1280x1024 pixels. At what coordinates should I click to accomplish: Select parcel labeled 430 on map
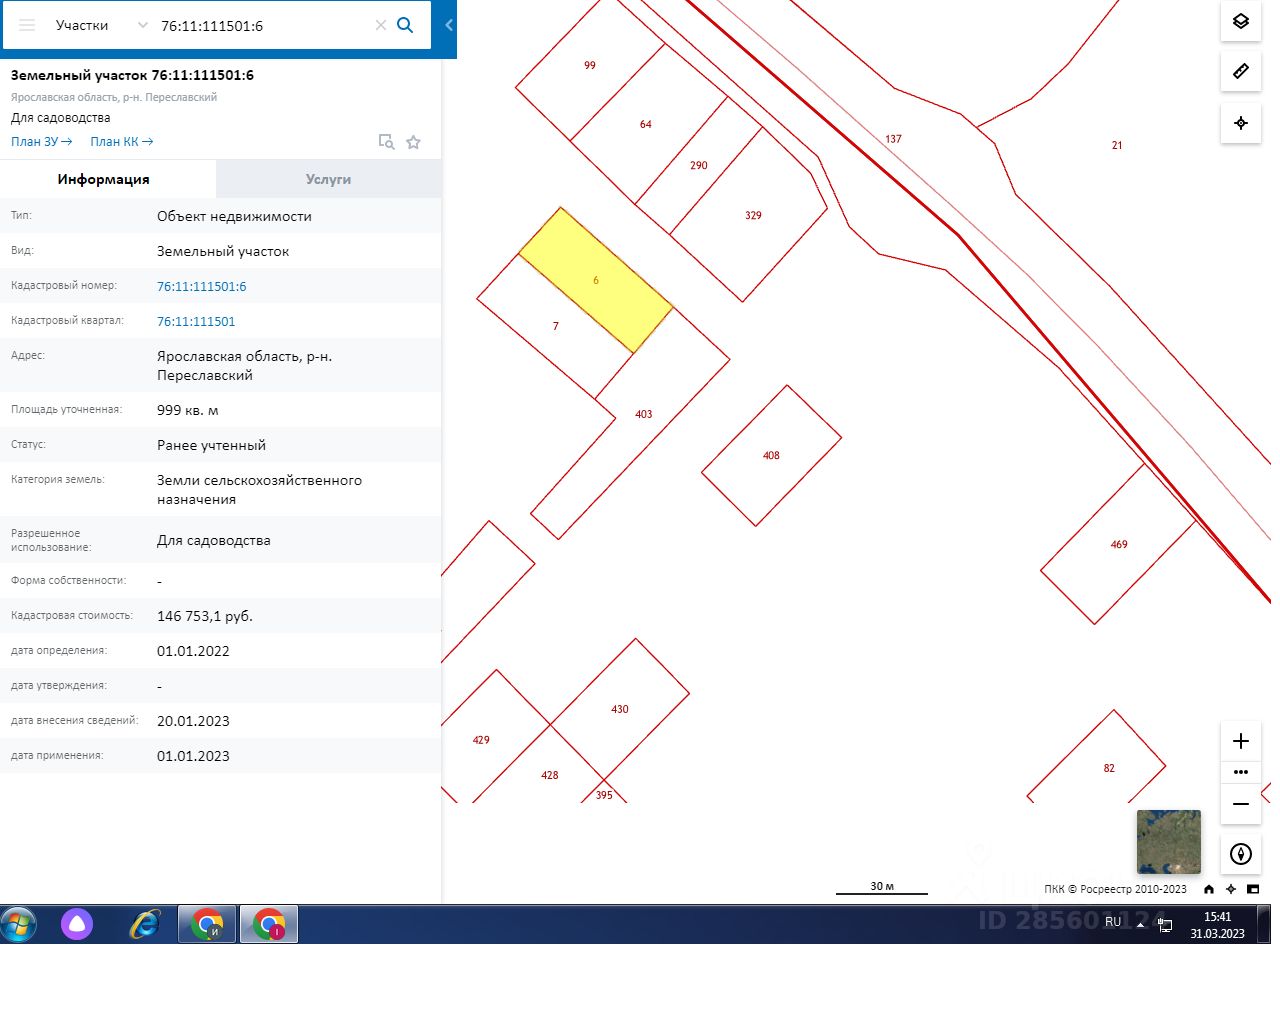coord(620,709)
